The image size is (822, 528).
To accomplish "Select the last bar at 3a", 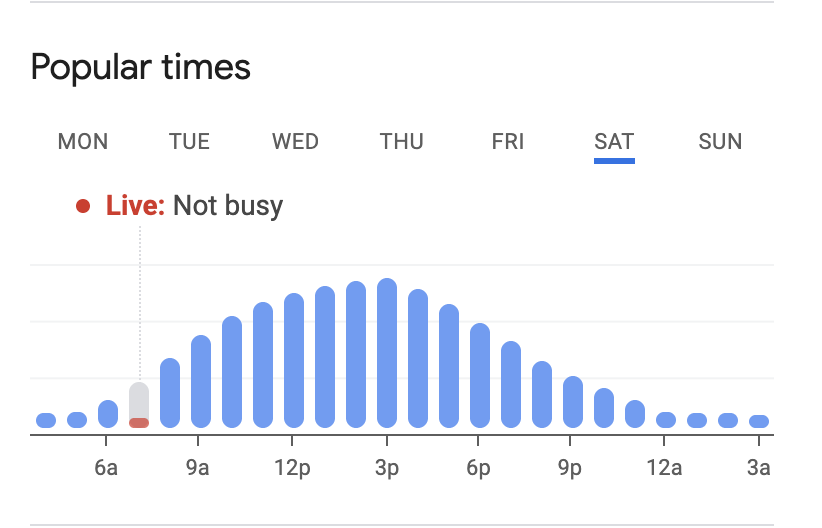I will tap(759, 421).
